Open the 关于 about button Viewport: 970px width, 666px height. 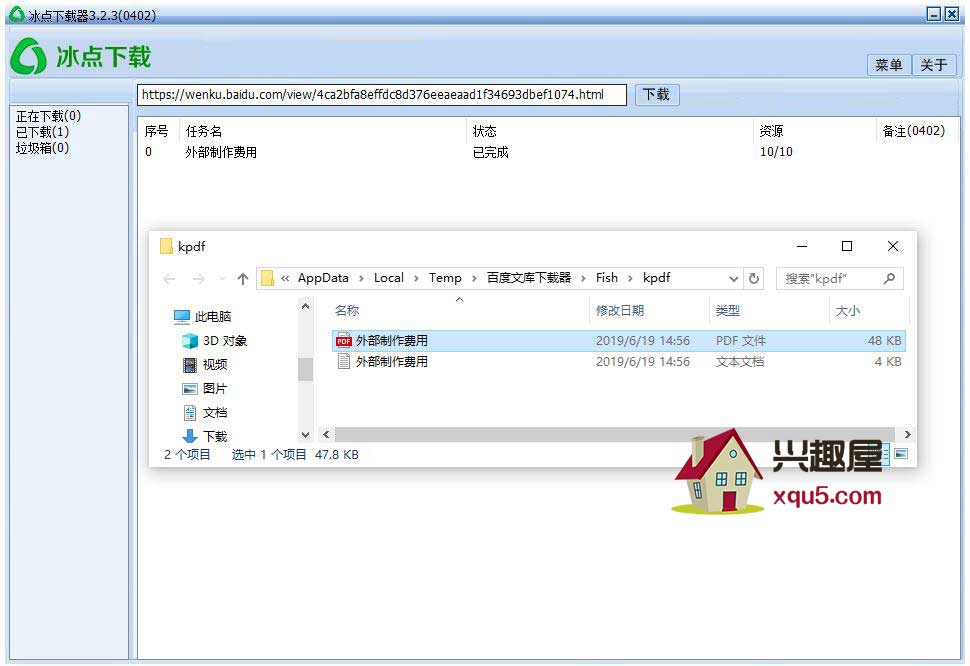point(934,65)
